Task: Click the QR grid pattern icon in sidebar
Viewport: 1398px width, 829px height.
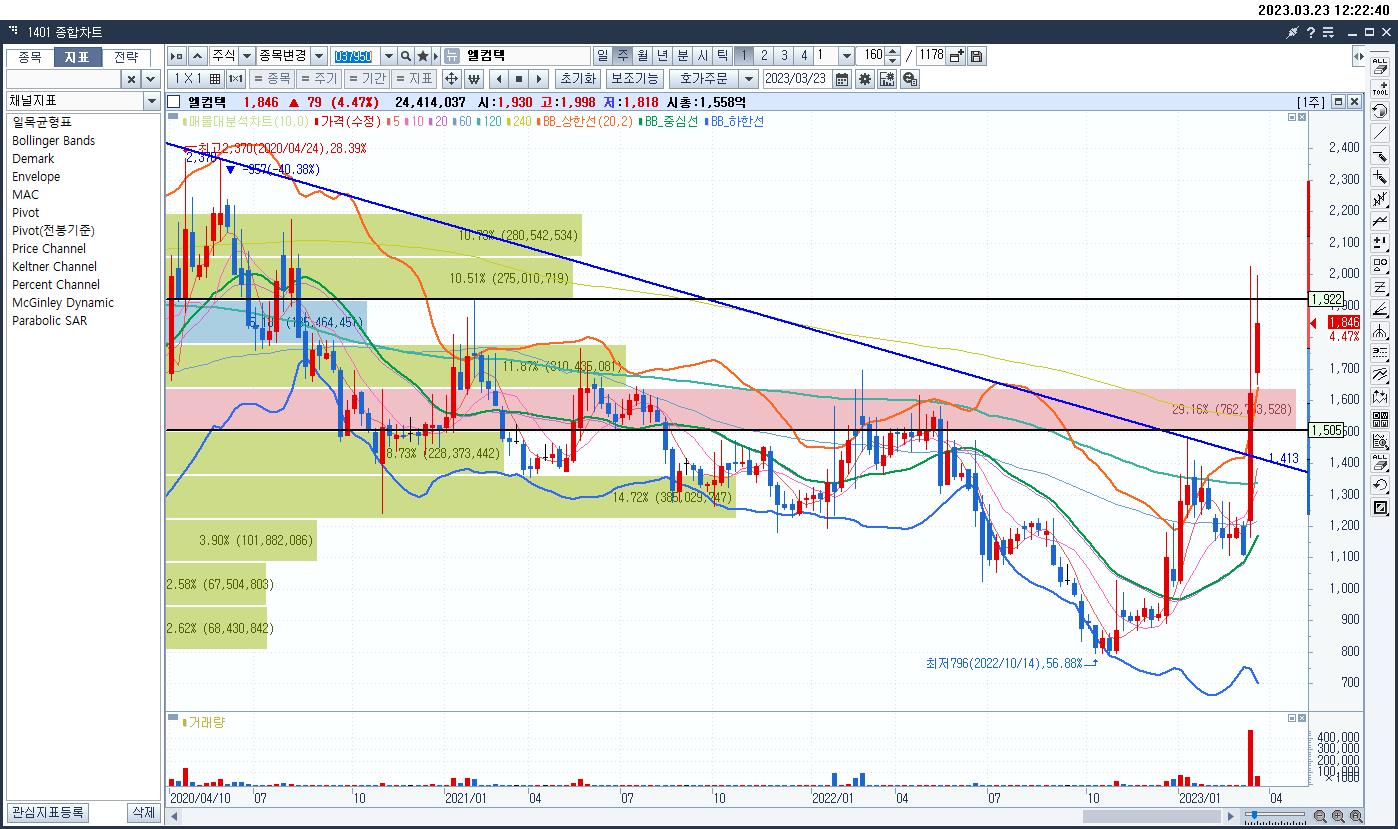Action: coord(1380,420)
